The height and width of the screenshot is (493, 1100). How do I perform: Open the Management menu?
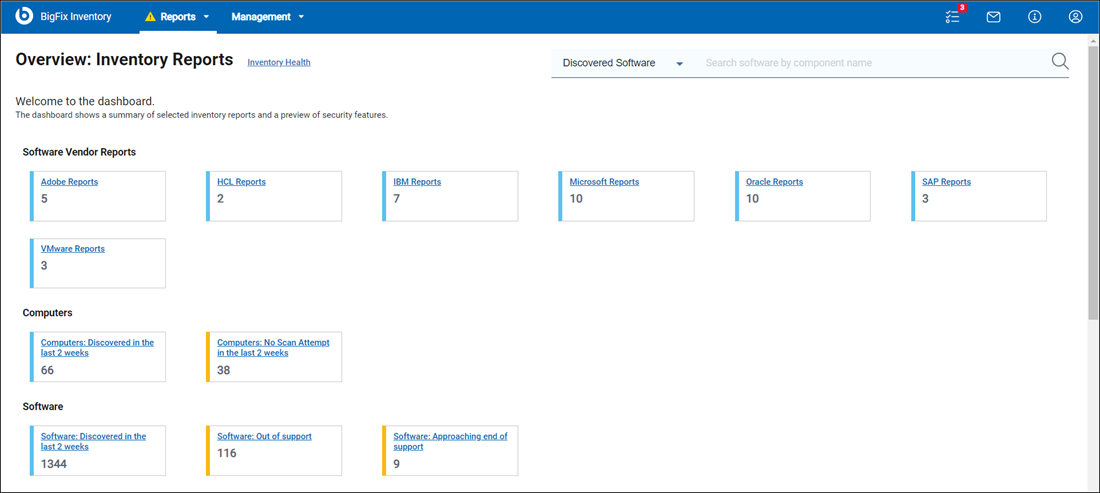(267, 17)
